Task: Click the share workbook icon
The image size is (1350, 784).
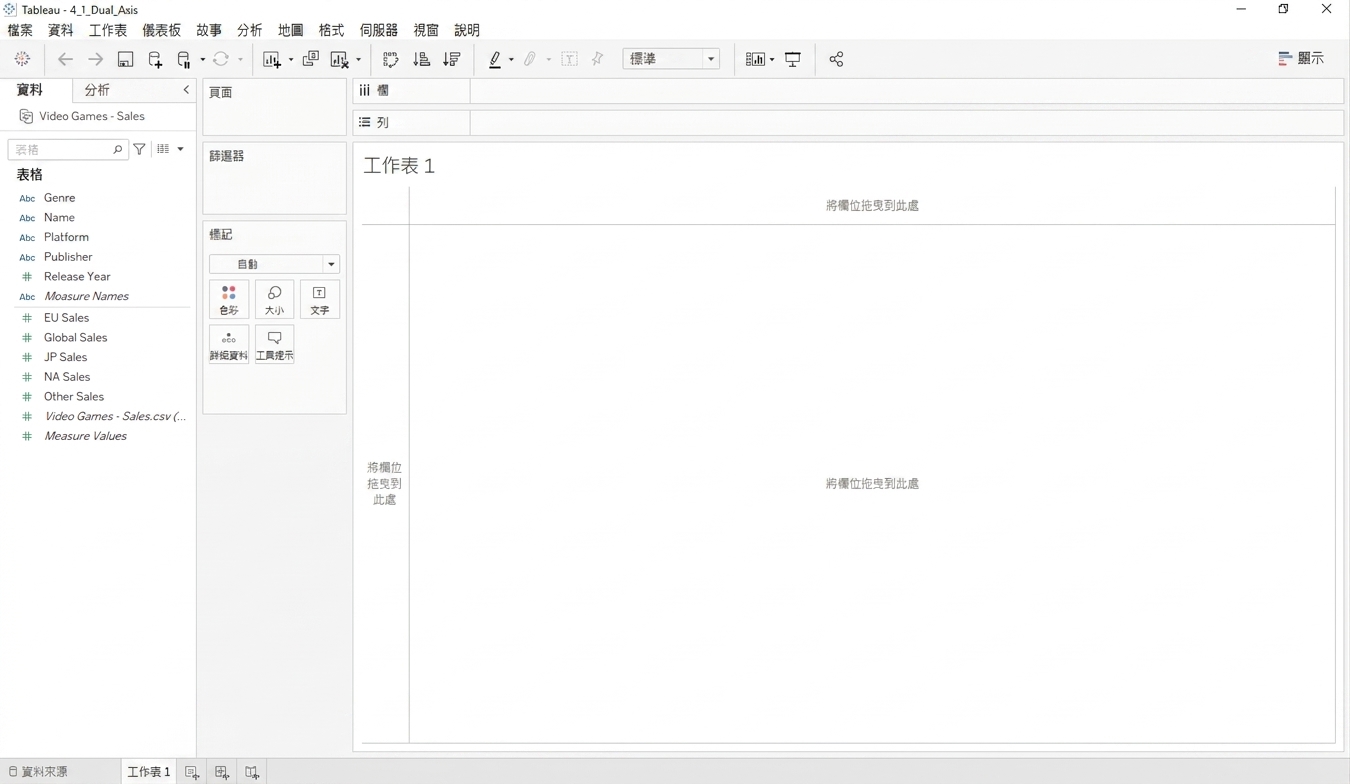Action: (x=836, y=60)
